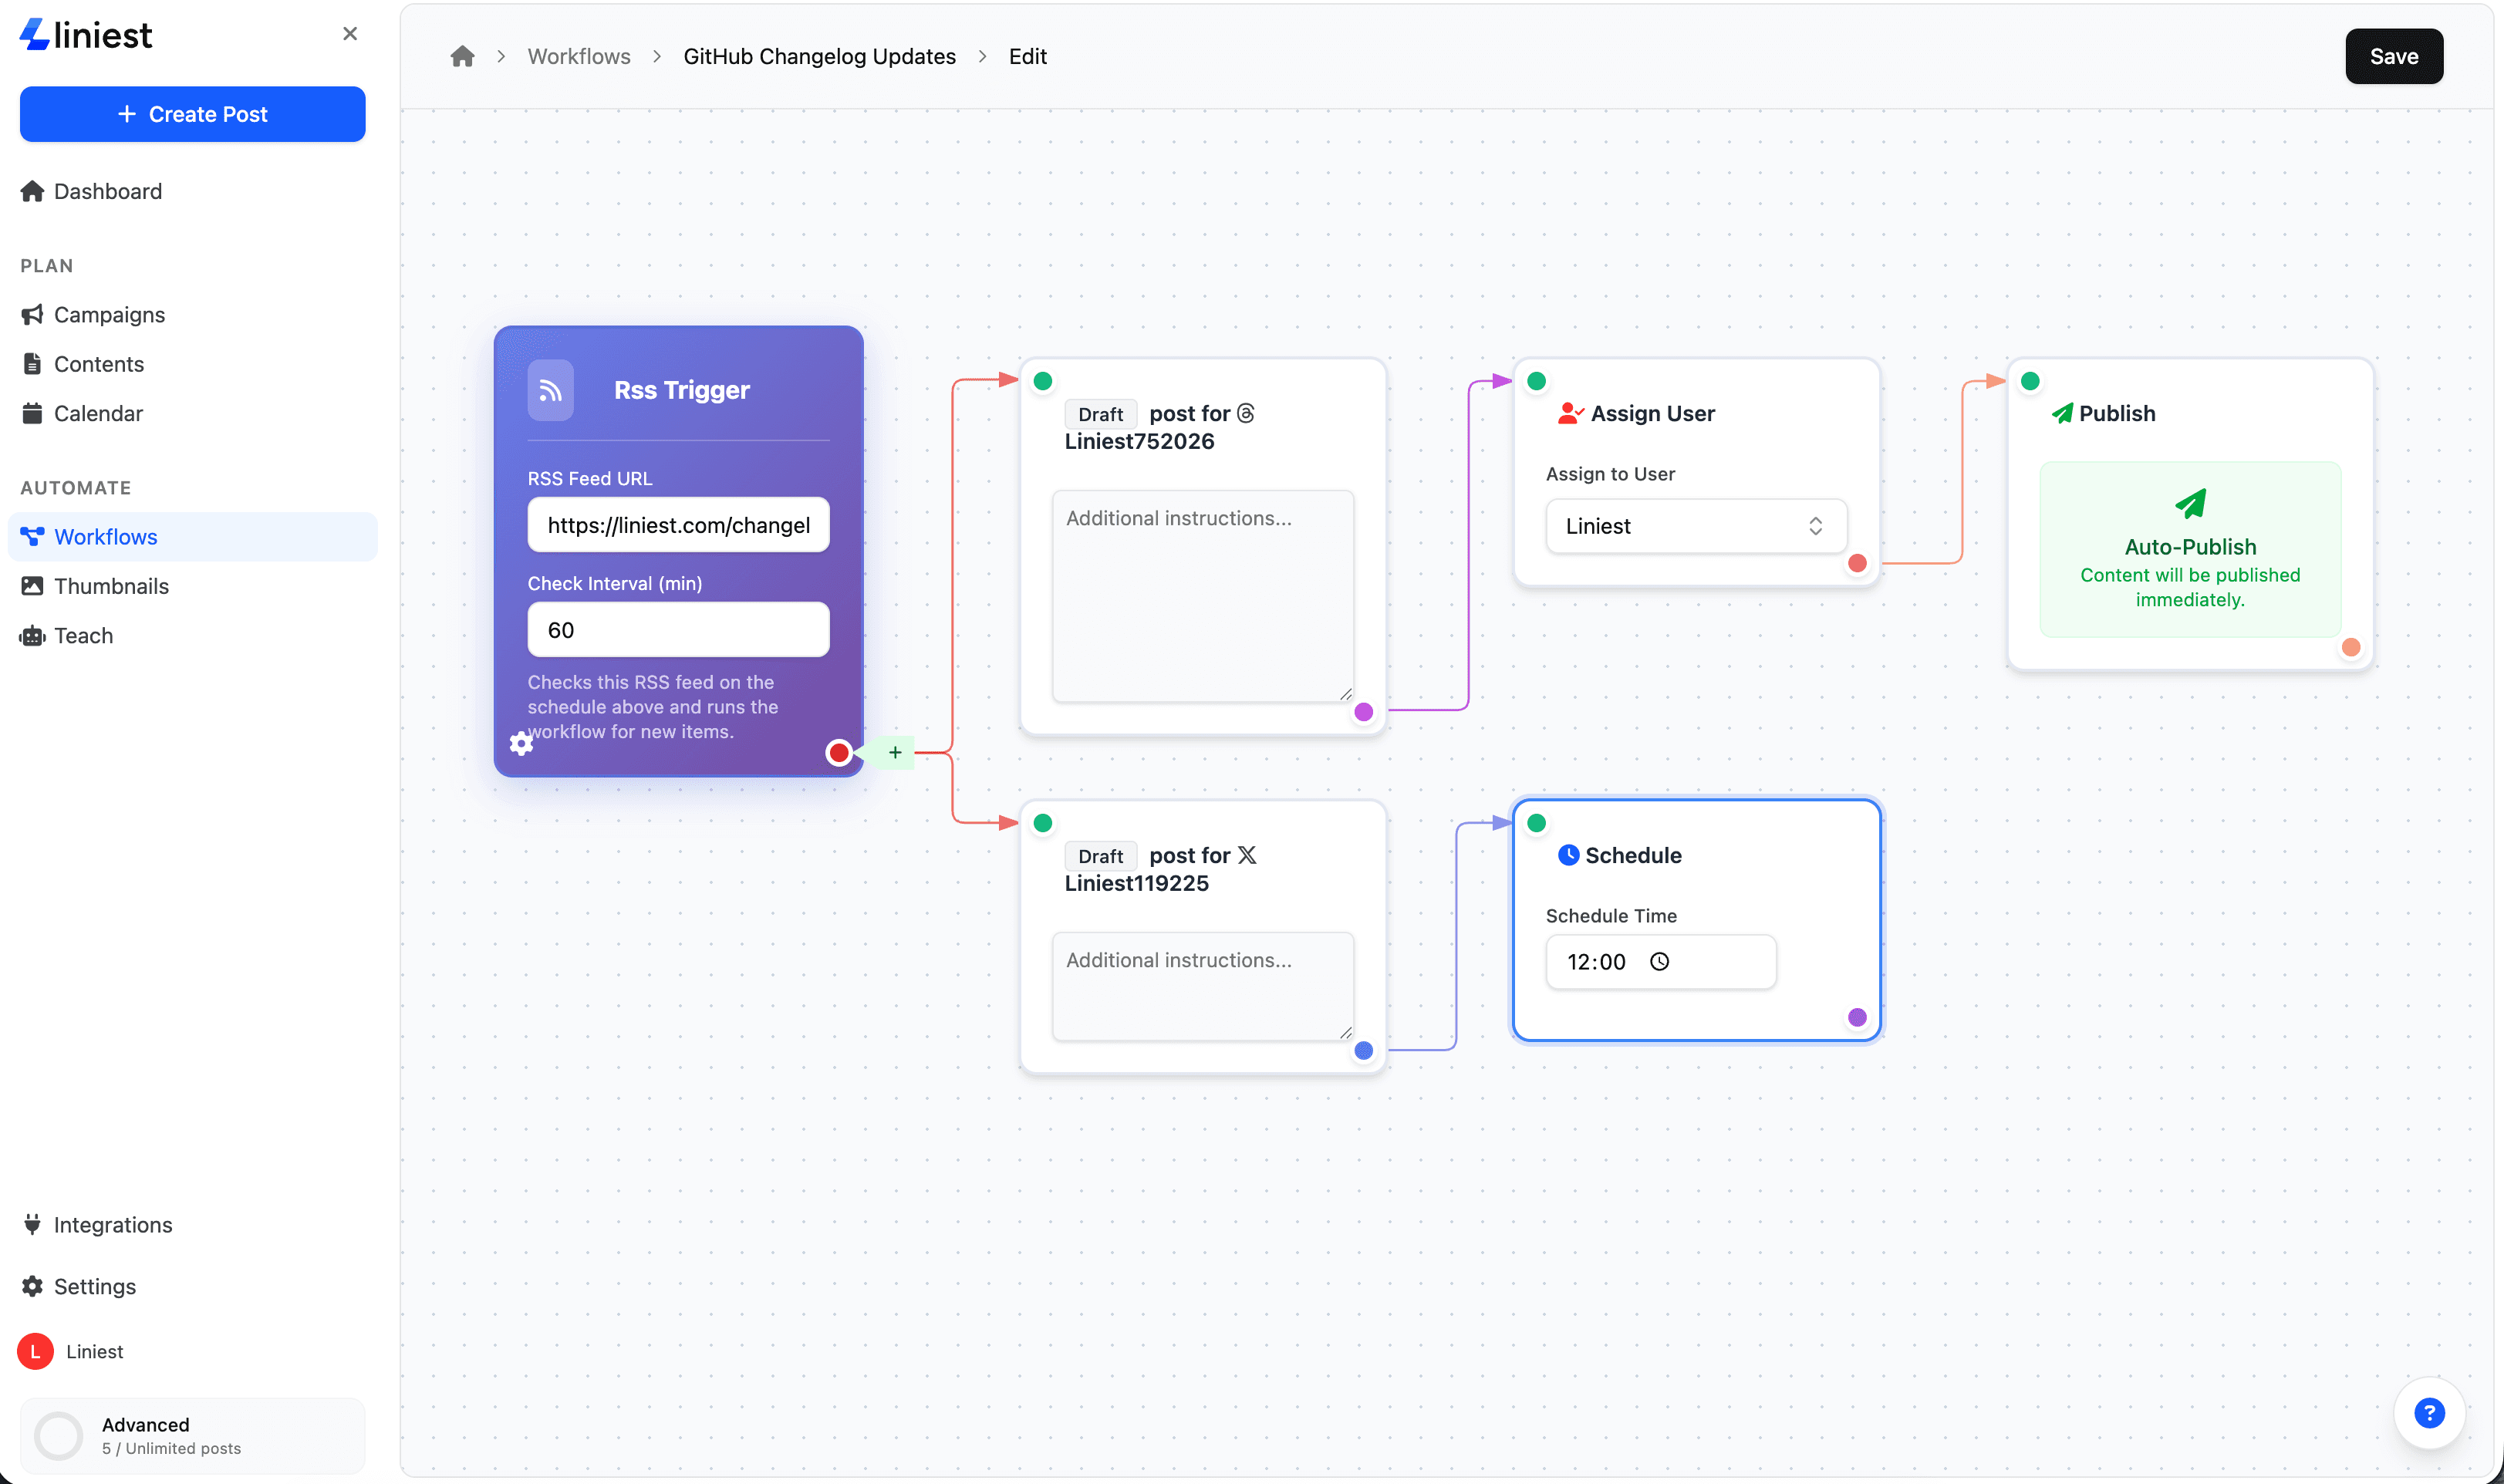Open the Teach feature in the sidebar
Viewport: 2504px width, 1484px height.
pyautogui.click(x=83, y=636)
